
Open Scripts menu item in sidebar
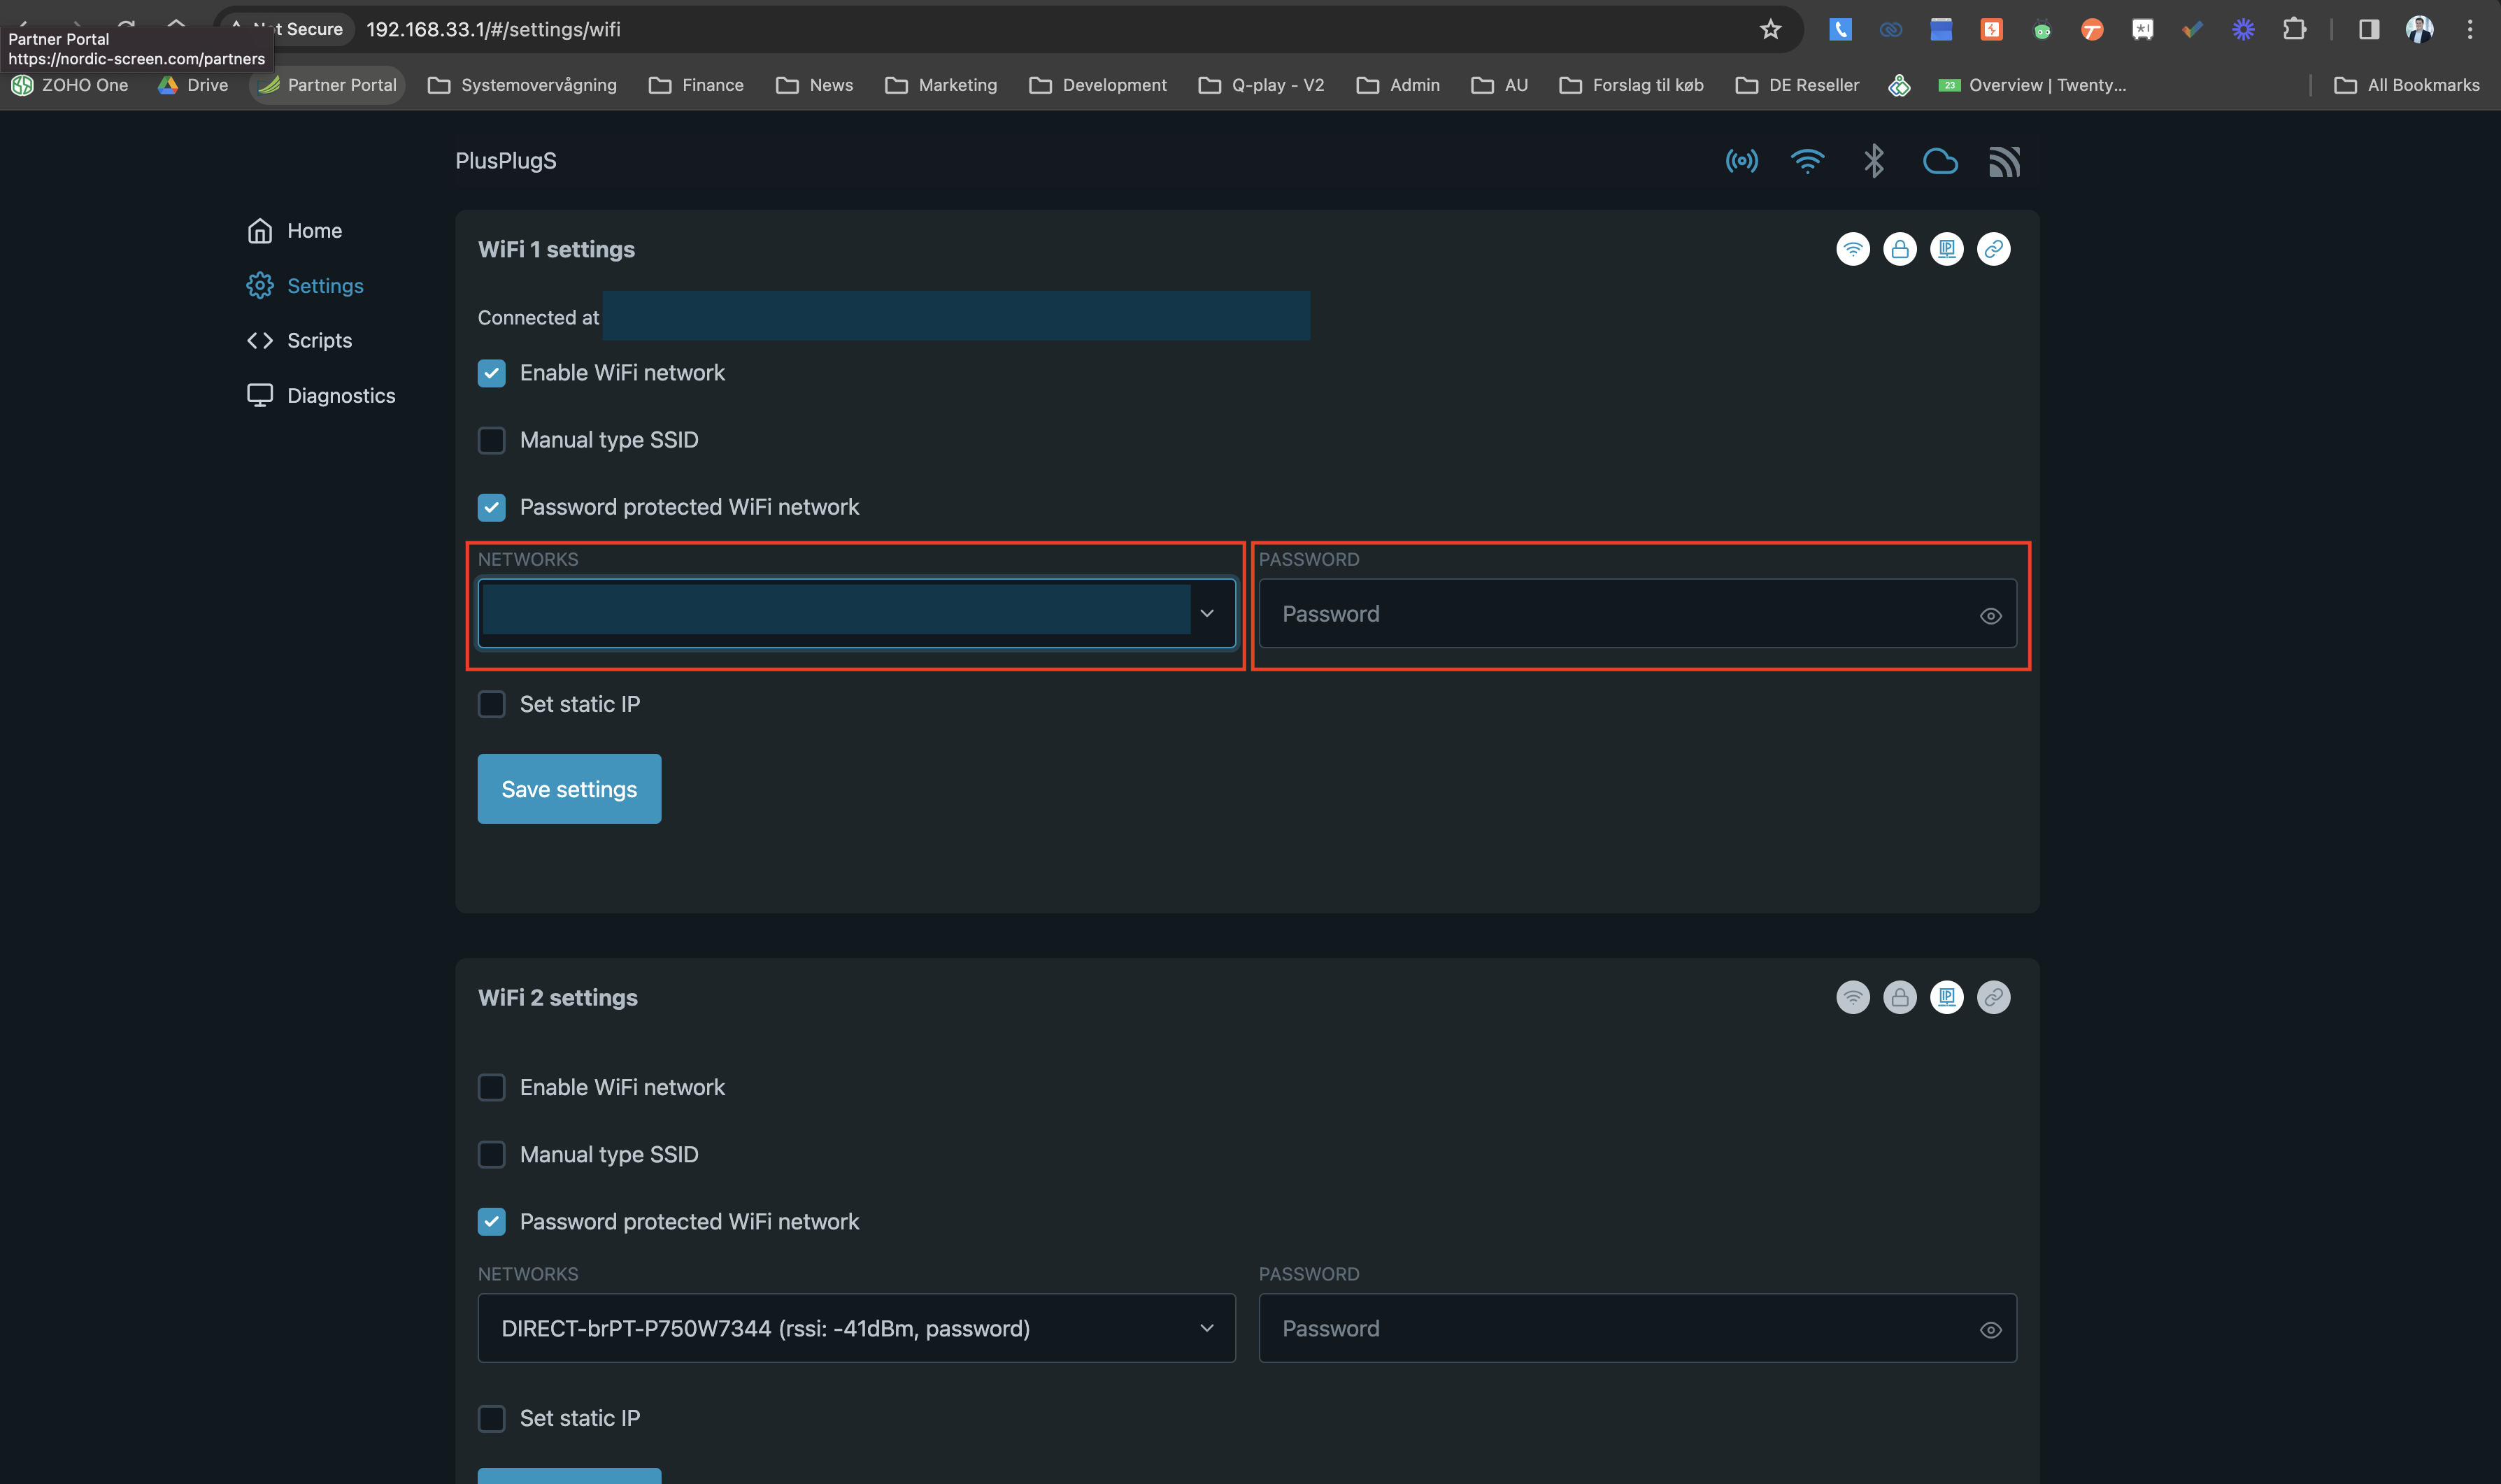click(318, 338)
